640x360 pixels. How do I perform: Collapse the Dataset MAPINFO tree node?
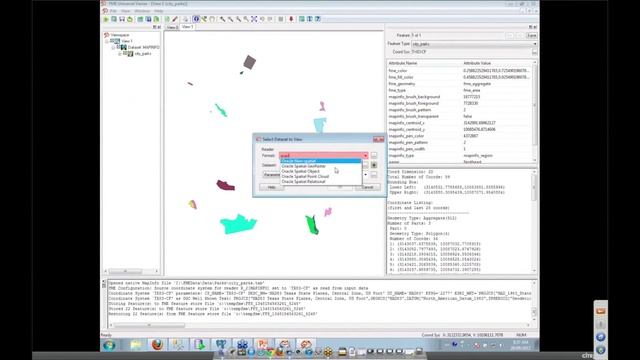[x=113, y=47]
